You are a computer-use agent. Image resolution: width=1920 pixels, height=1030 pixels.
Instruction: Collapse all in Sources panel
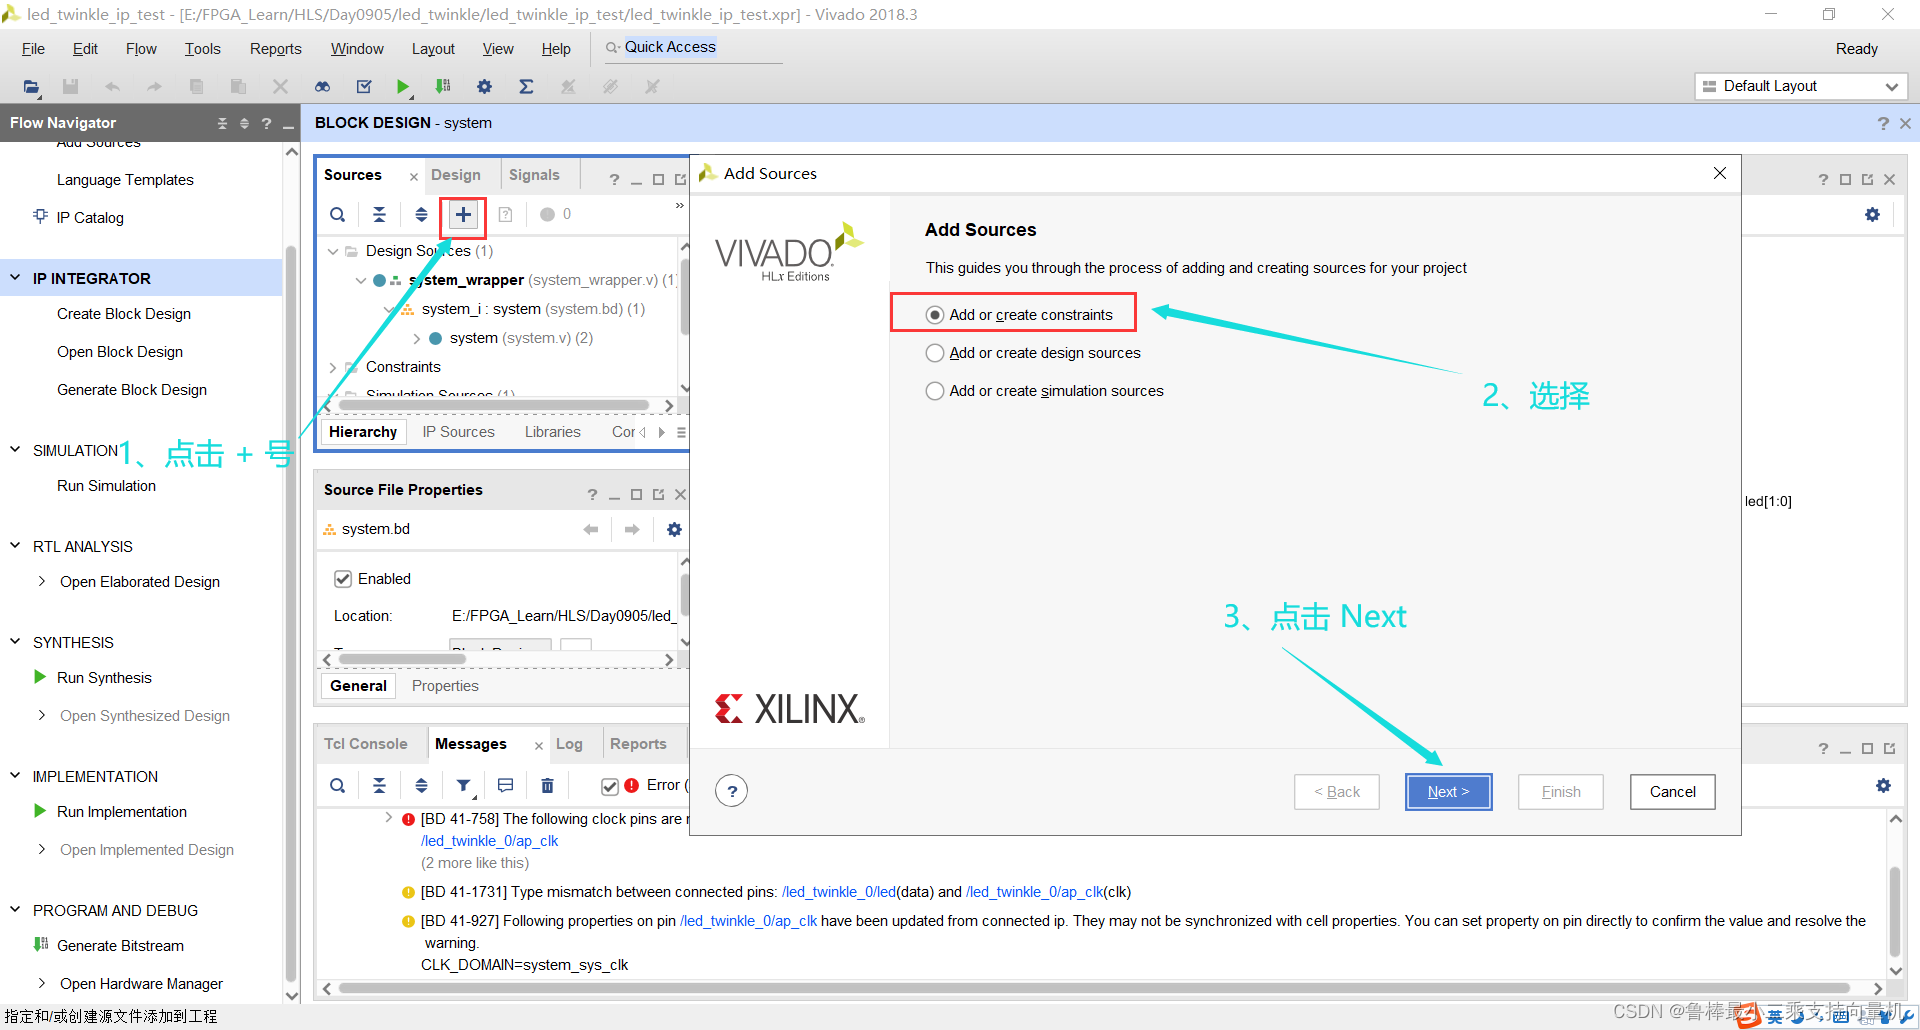pyautogui.click(x=379, y=214)
